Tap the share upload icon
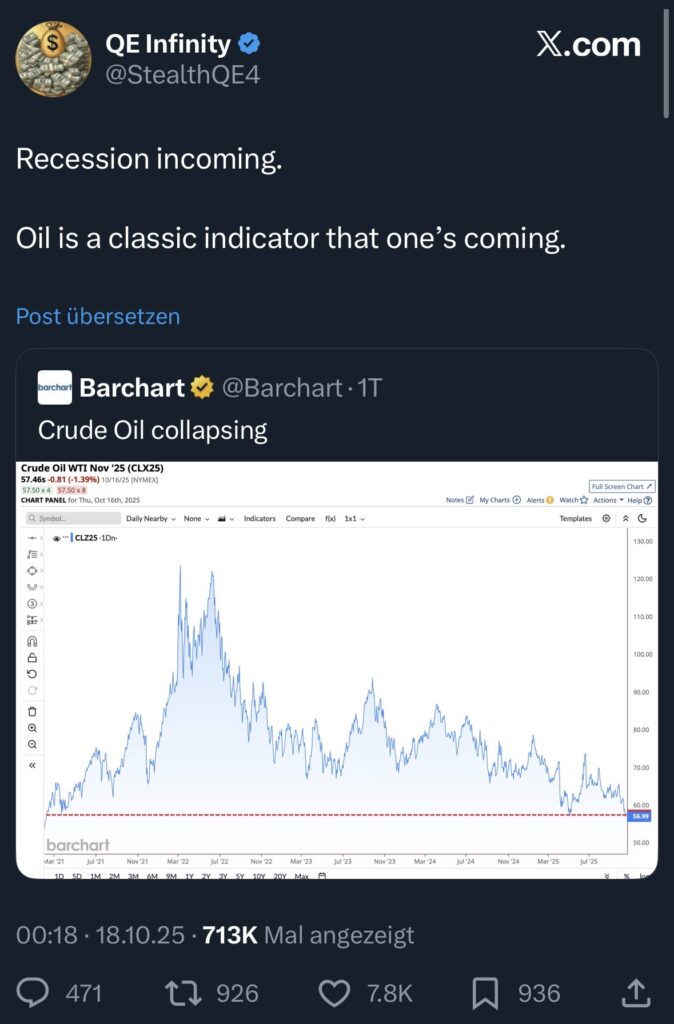This screenshot has height=1024, width=674. pyautogui.click(x=634, y=992)
